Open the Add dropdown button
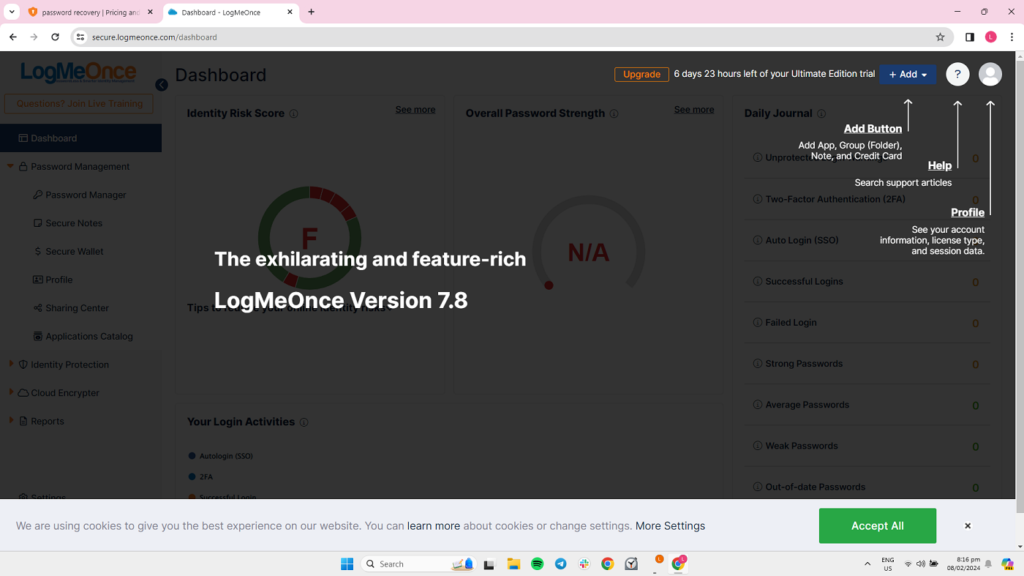The height and width of the screenshot is (576, 1024). tap(908, 74)
